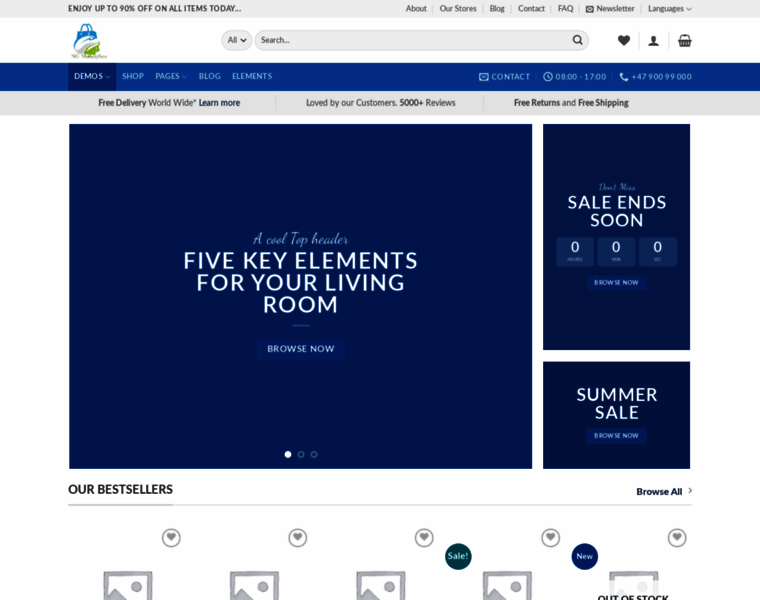Open the Elements menu item

click(x=252, y=77)
